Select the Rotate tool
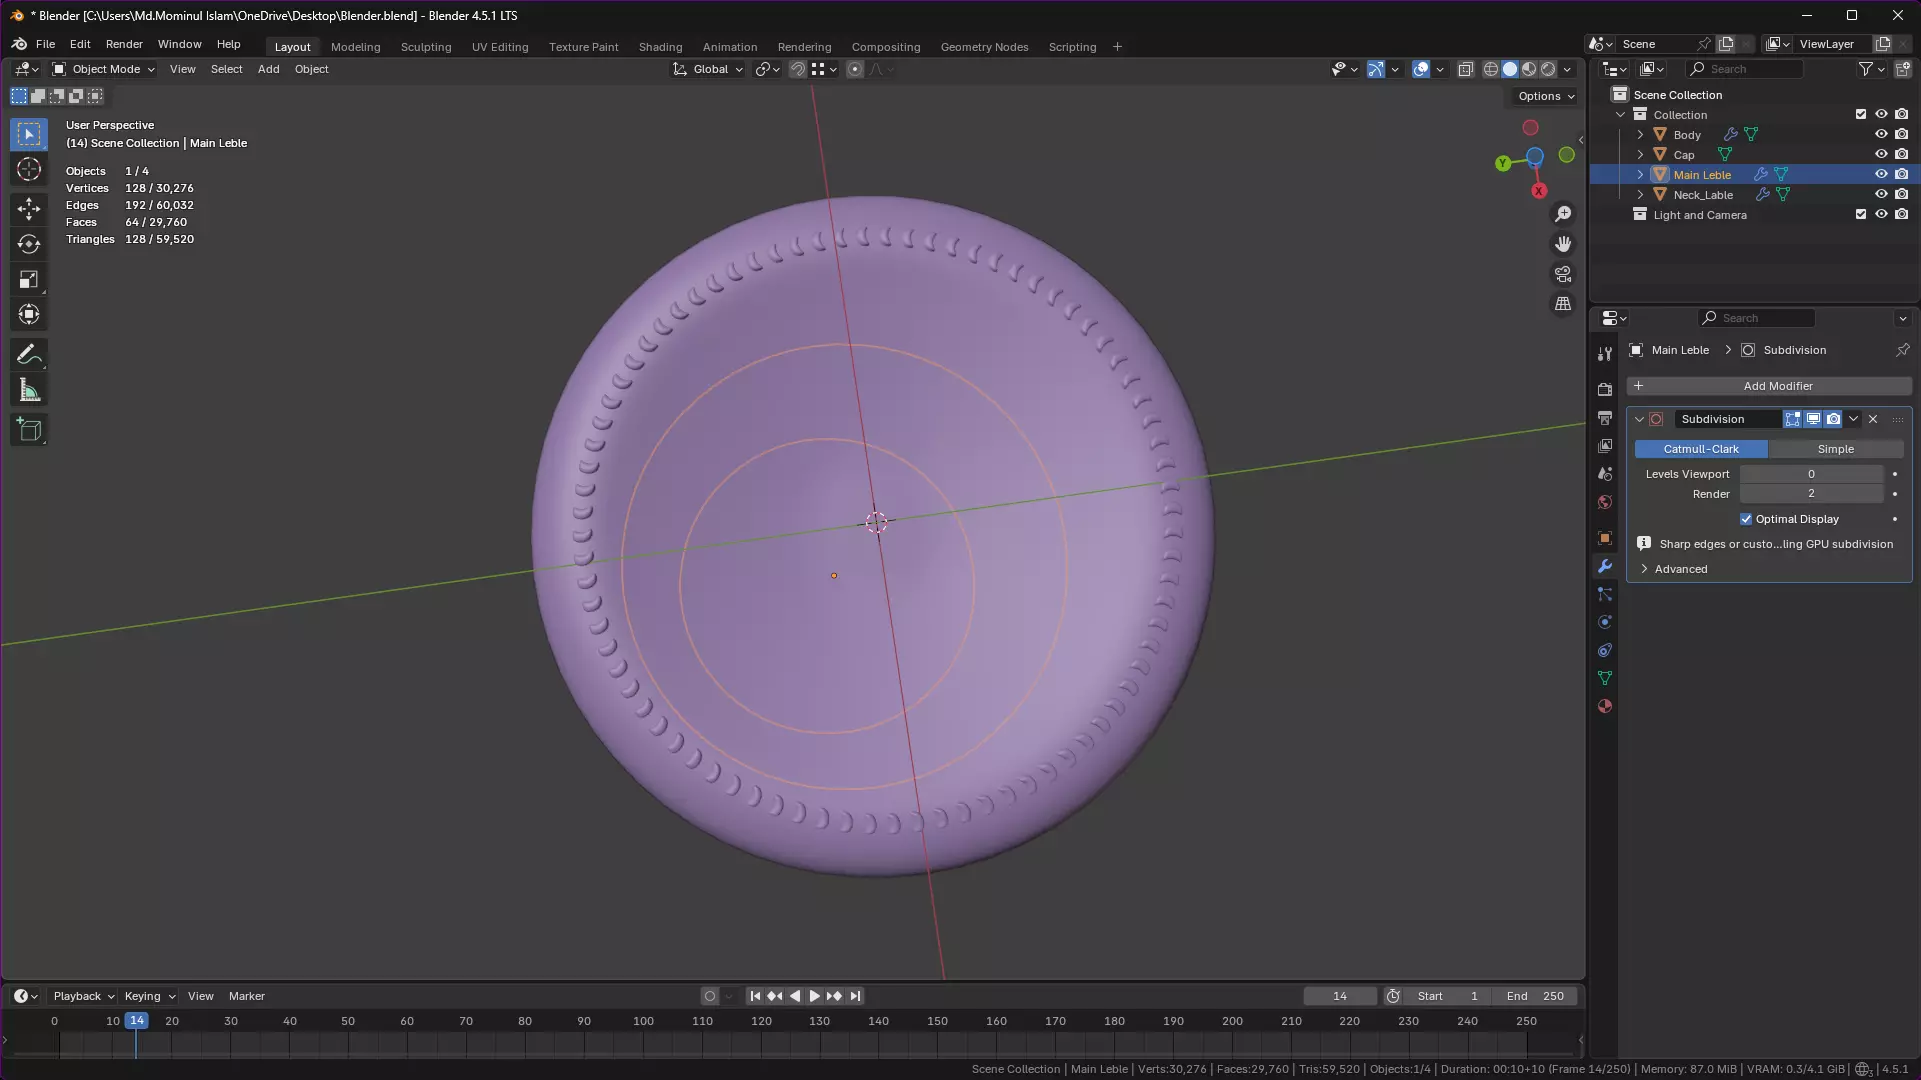This screenshot has height=1080, width=1921. click(x=29, y=244)
